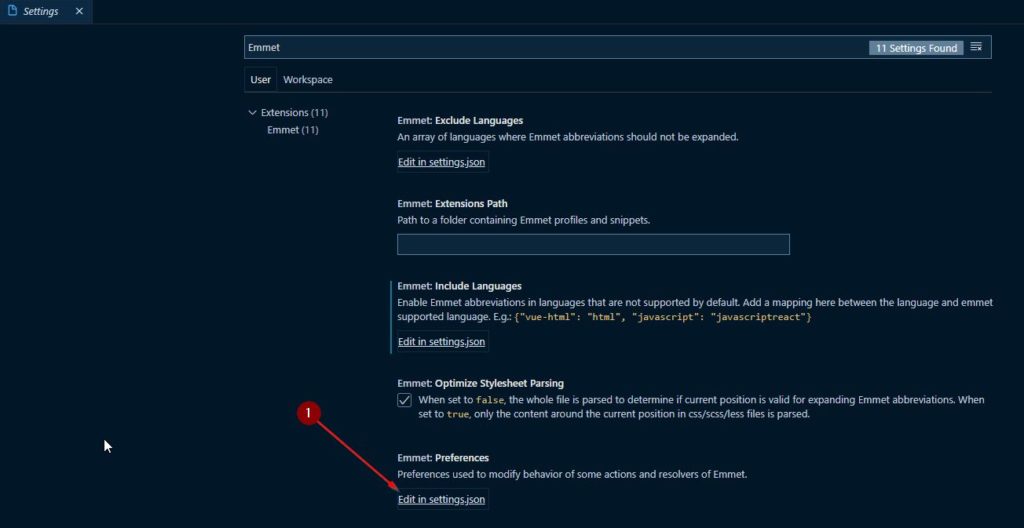This screenshot has height=528, width=1024.
Task: Click the Path to a folder description
Action: (524, 220)
